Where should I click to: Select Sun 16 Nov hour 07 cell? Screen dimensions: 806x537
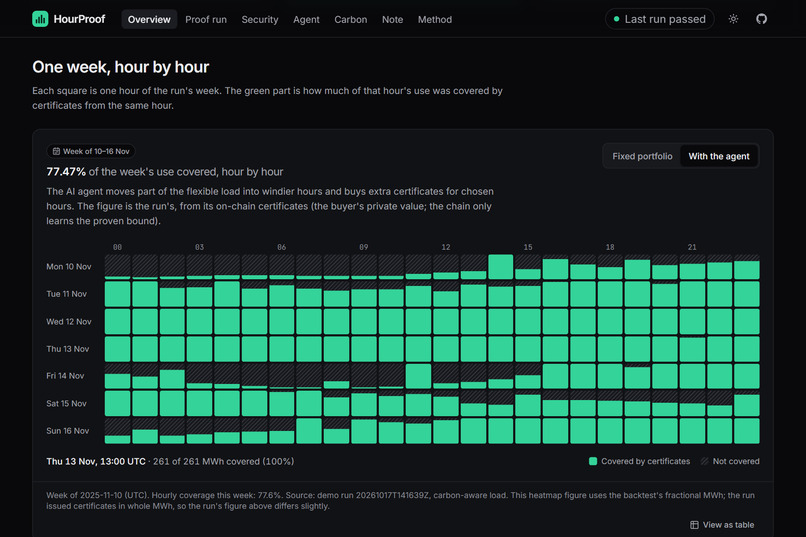point(309,431)
